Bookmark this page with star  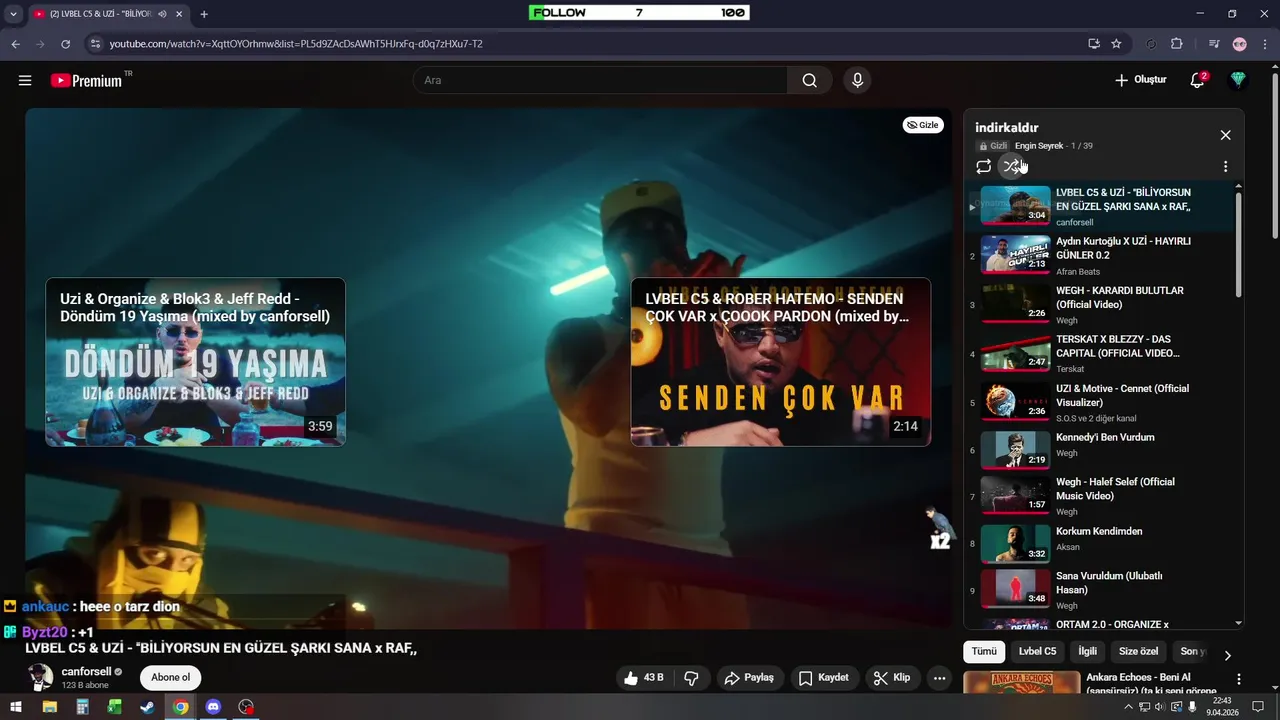(1116, 44)
